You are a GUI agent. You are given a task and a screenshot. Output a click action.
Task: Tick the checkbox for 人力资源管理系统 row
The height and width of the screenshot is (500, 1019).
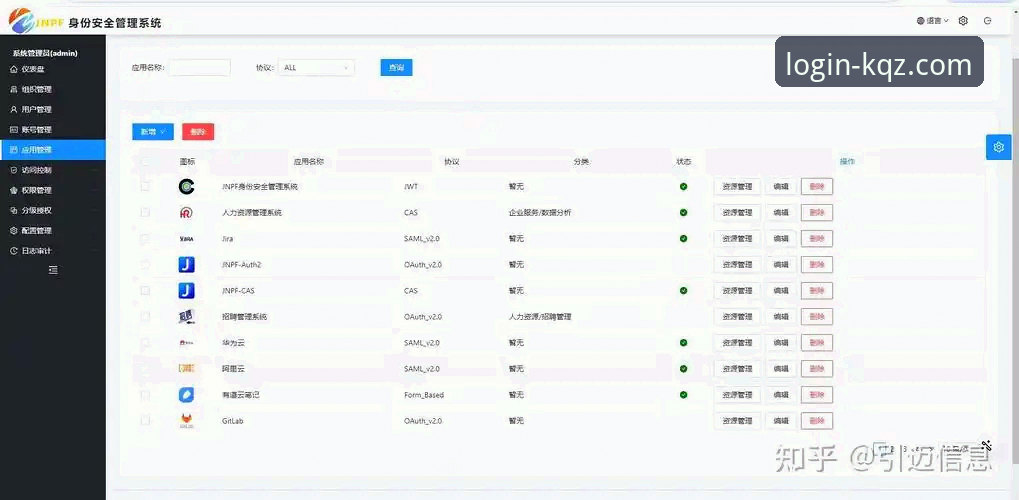145,212
